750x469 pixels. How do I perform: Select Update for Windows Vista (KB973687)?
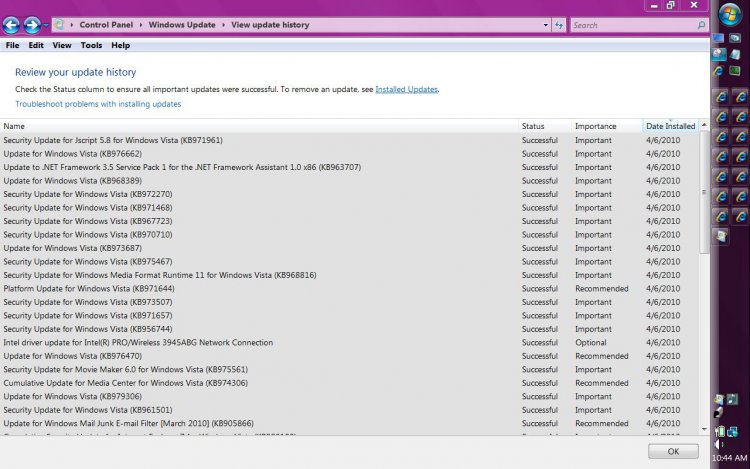click(350, 248)
